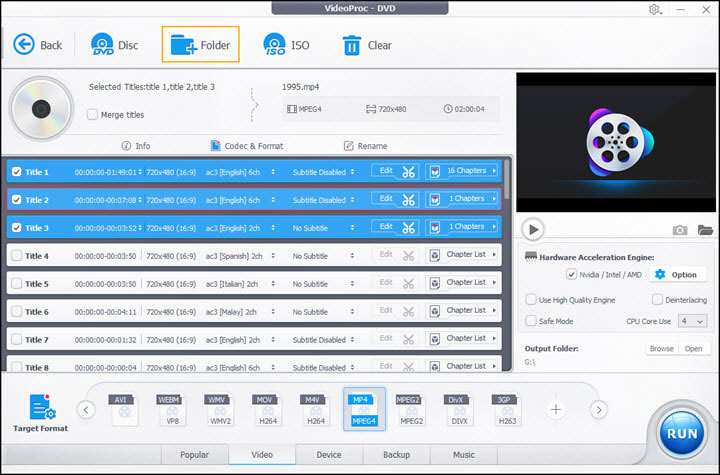Click the Browse output folder button
This screenshot has height=475, width=720.
pos(661,349)
